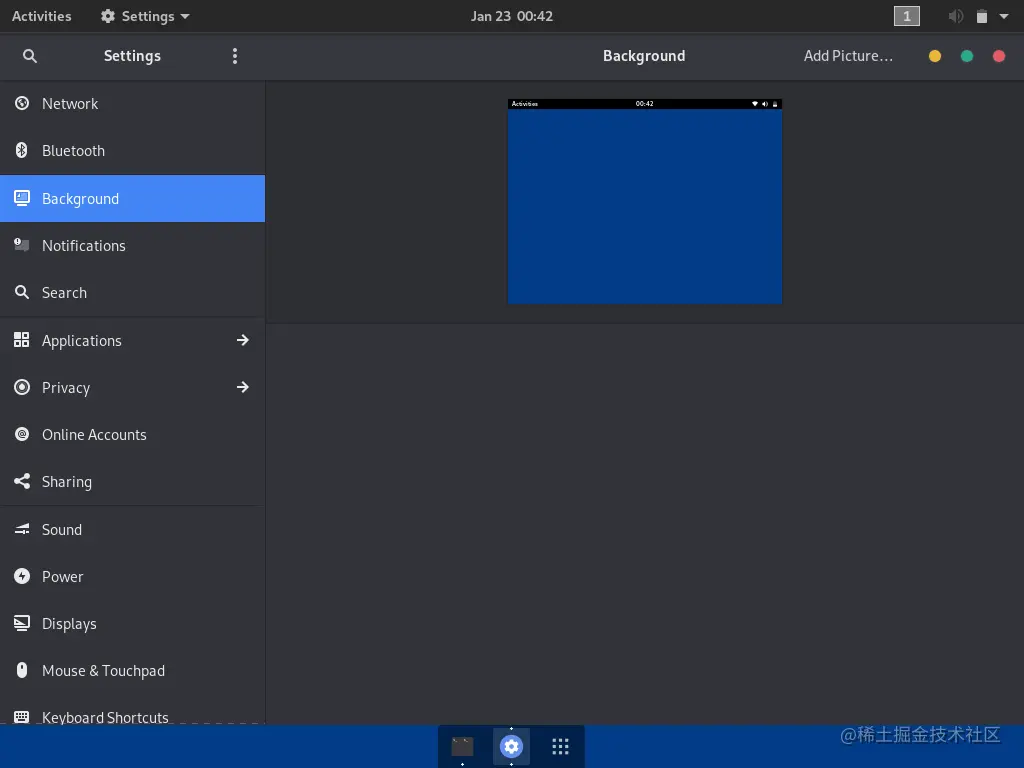Click the Background monitor icon in sidebar

click(x=22, y=198)
